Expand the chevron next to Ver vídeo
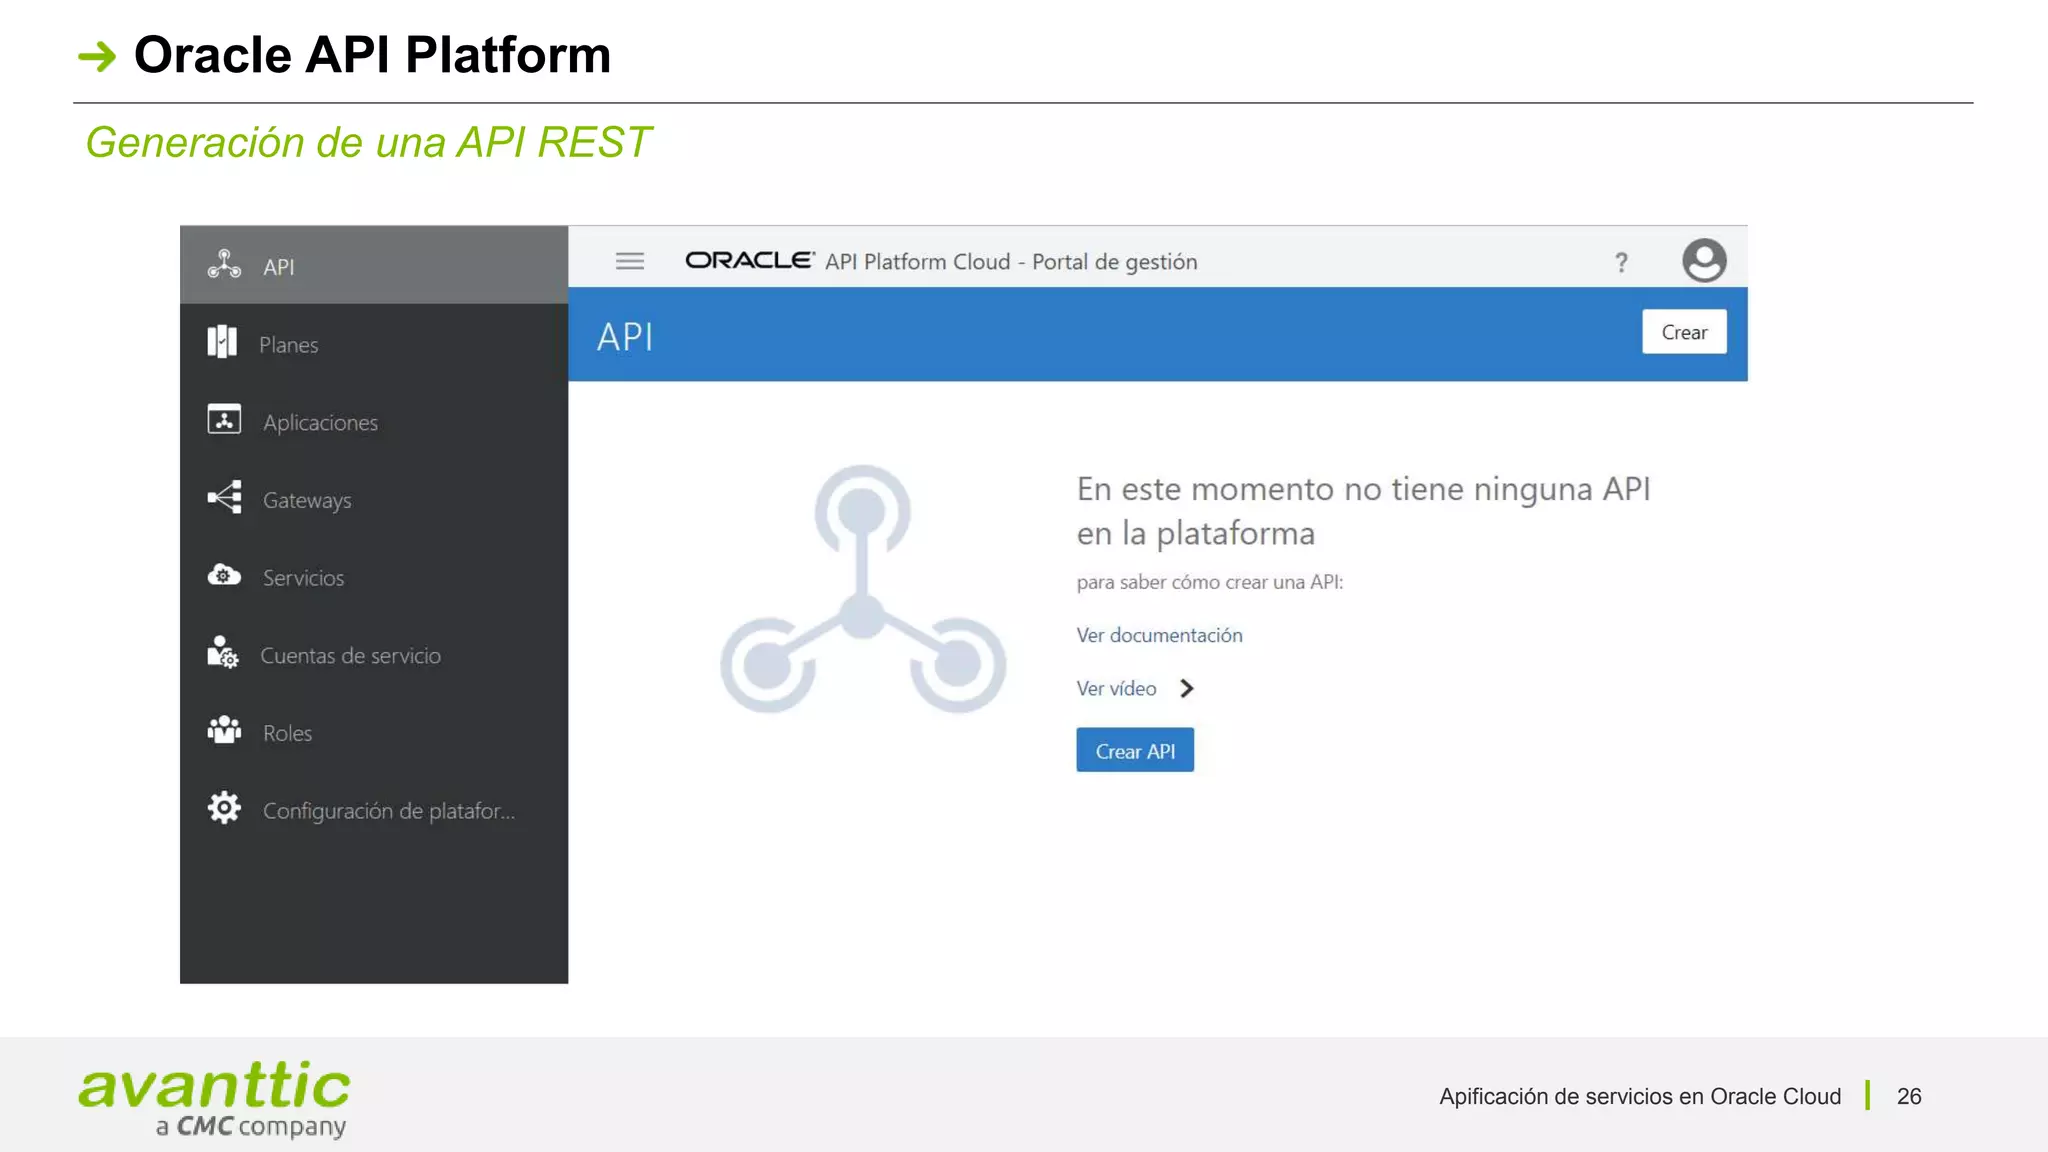This screenshot has width=2048, height=1152. coord(1186,688)
